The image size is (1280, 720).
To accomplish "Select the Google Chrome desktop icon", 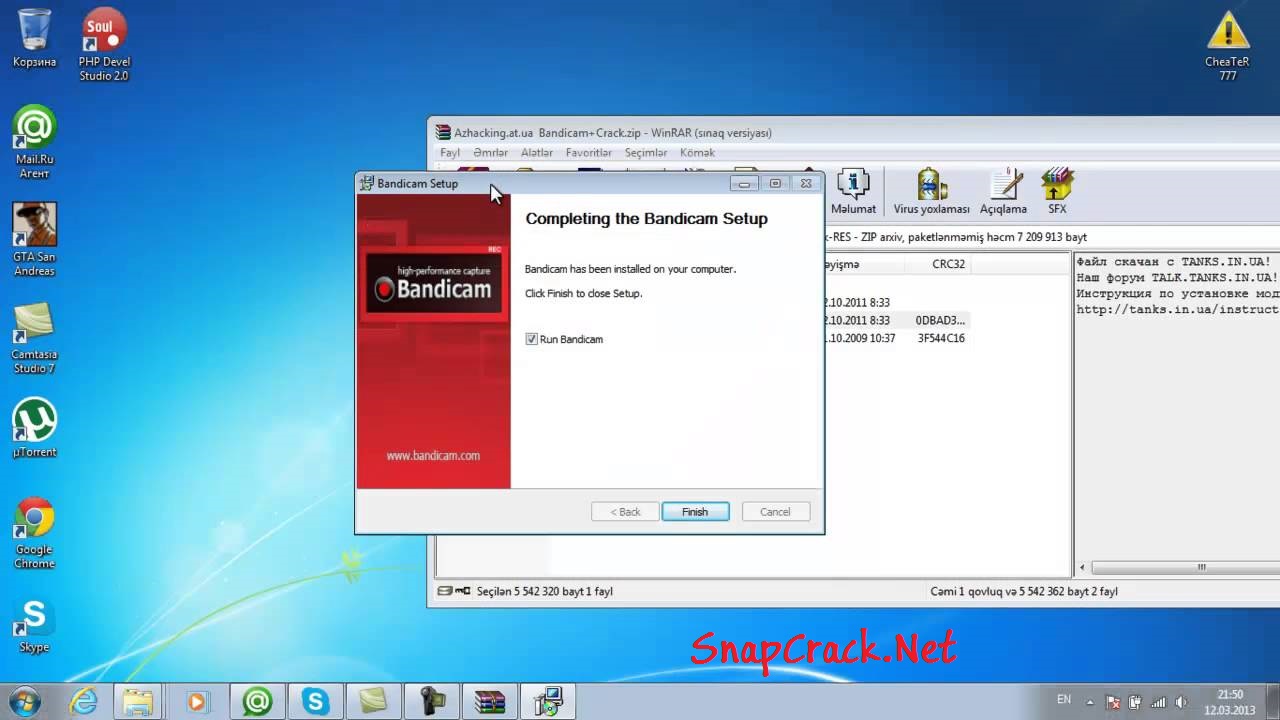I will click(35, 533).
